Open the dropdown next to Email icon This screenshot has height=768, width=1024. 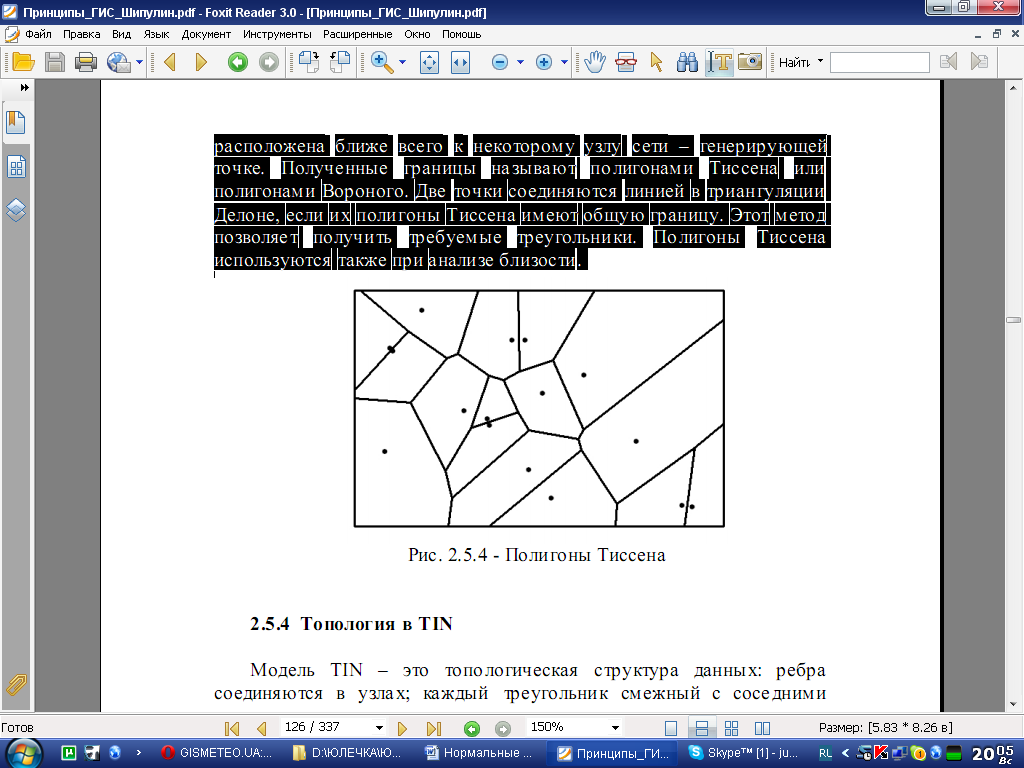point(139,62)
